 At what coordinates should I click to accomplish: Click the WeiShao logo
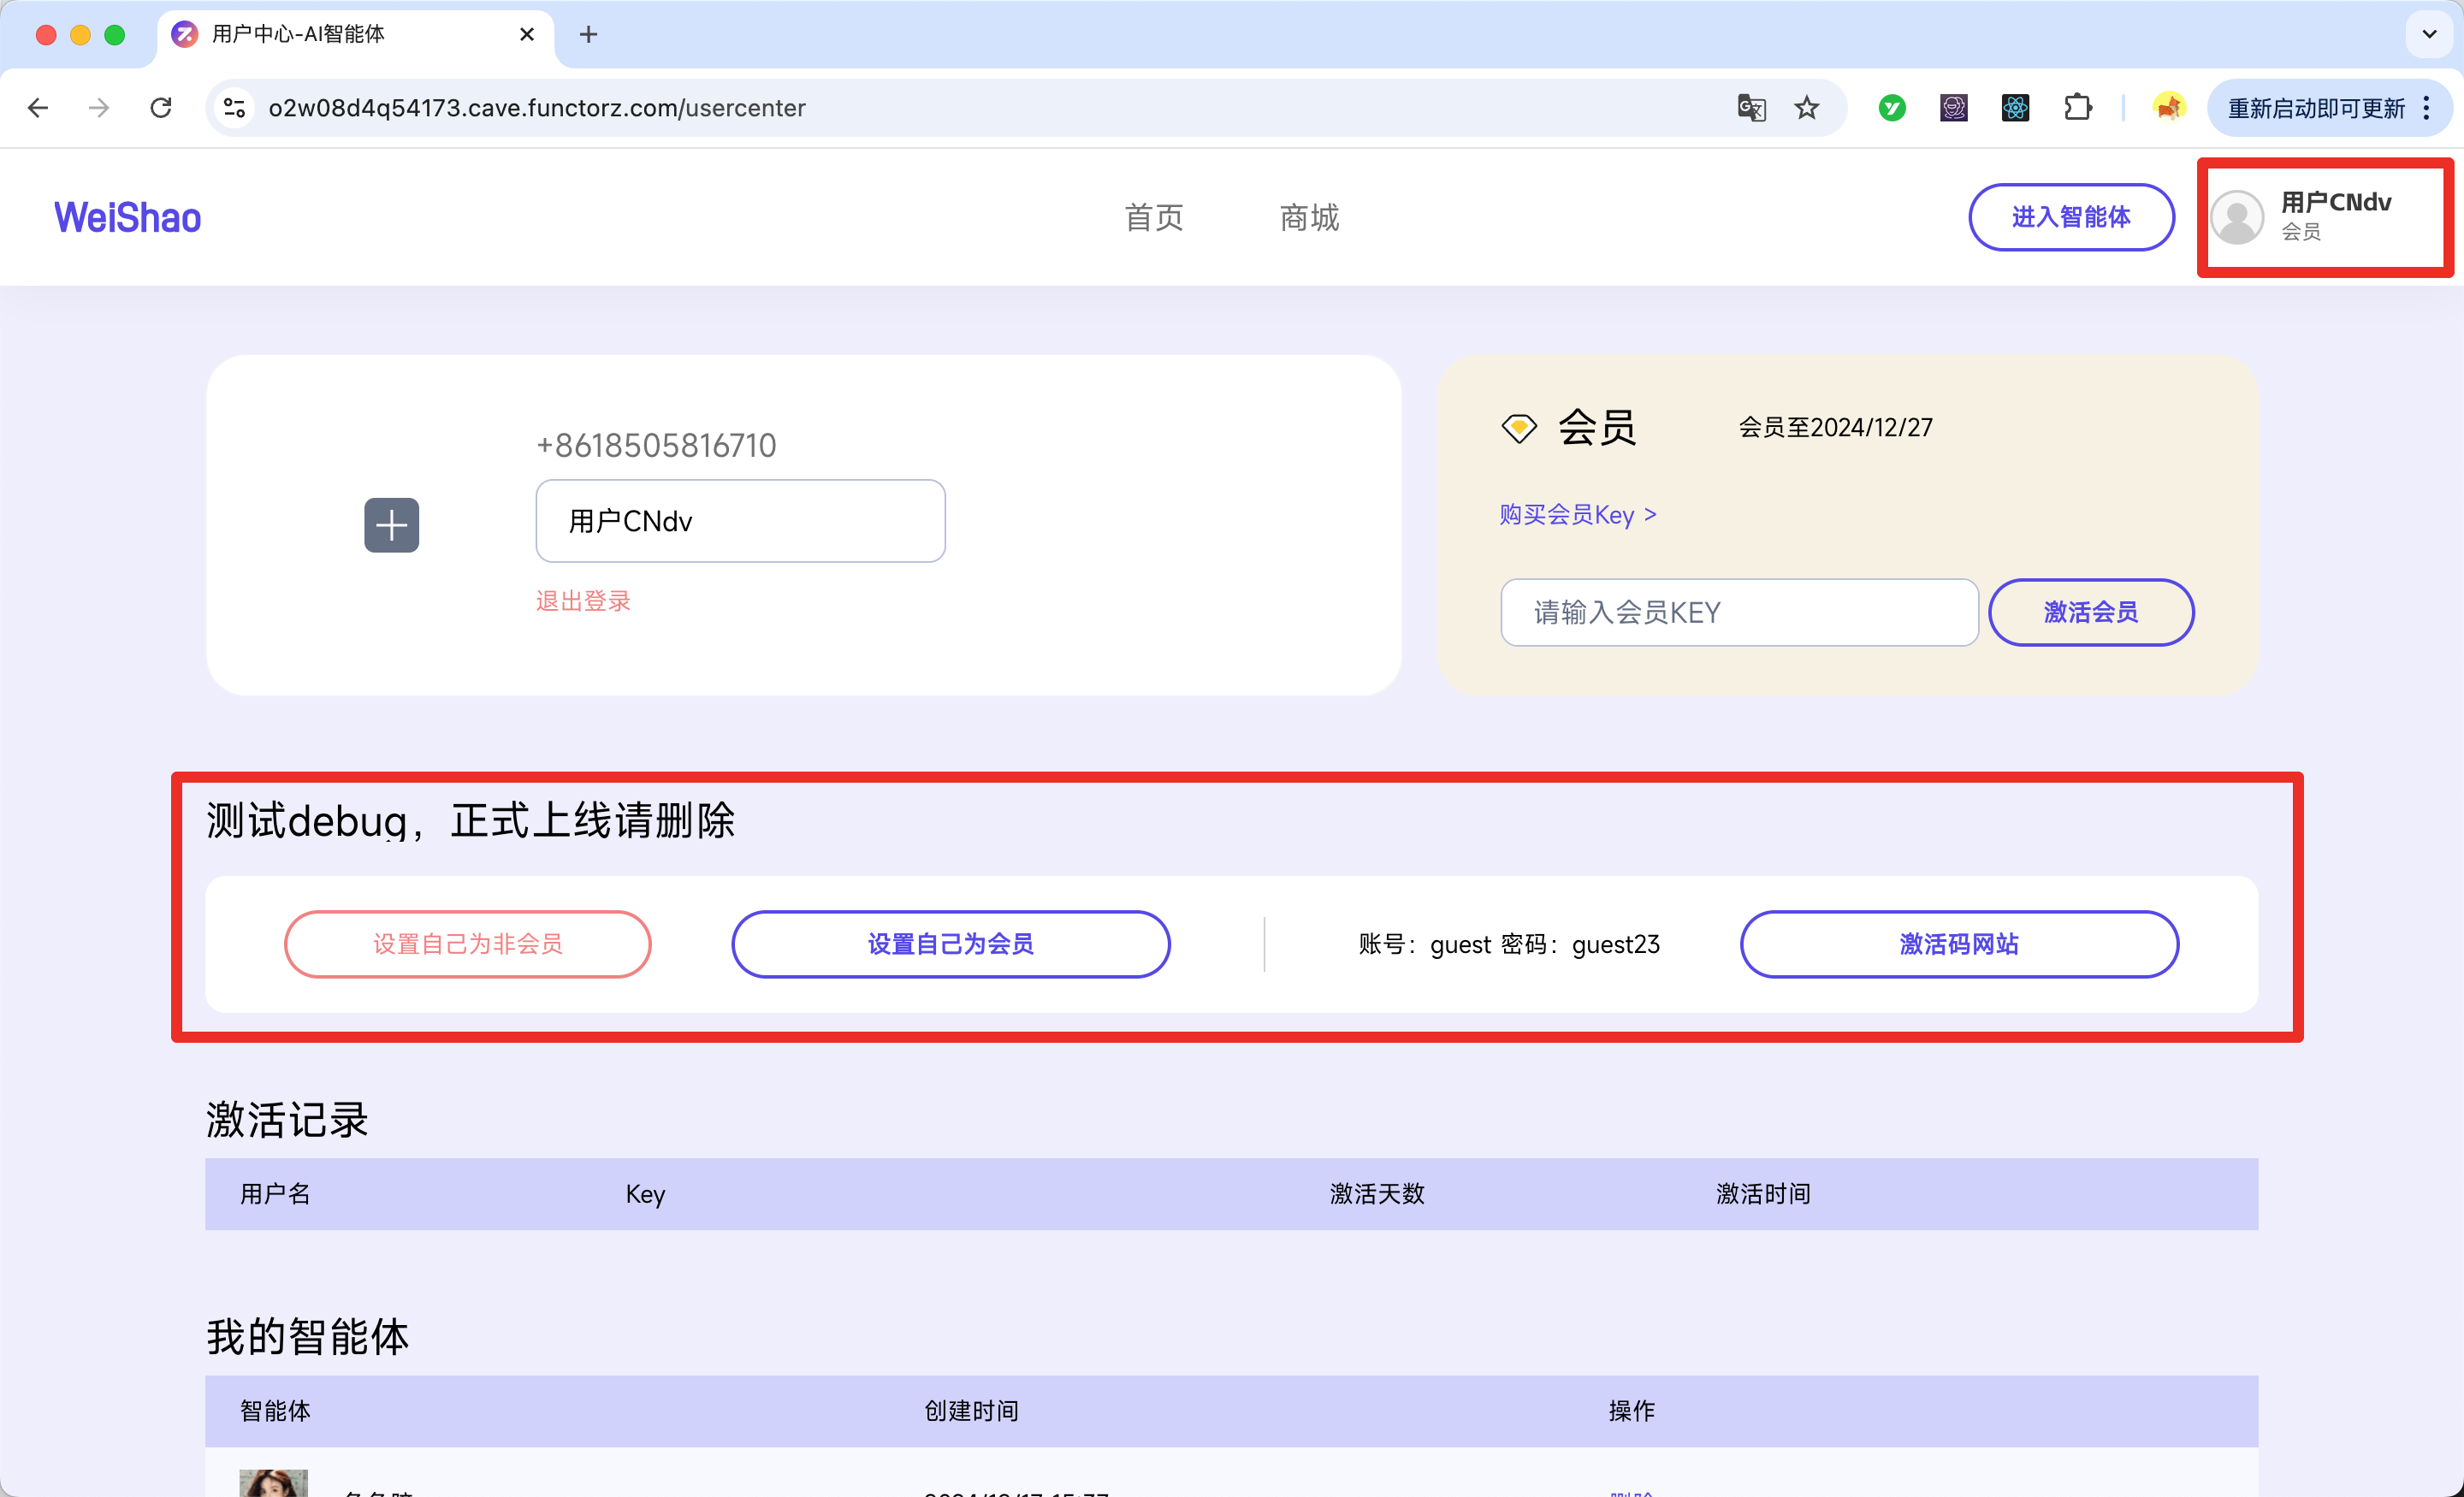[127, 217]
